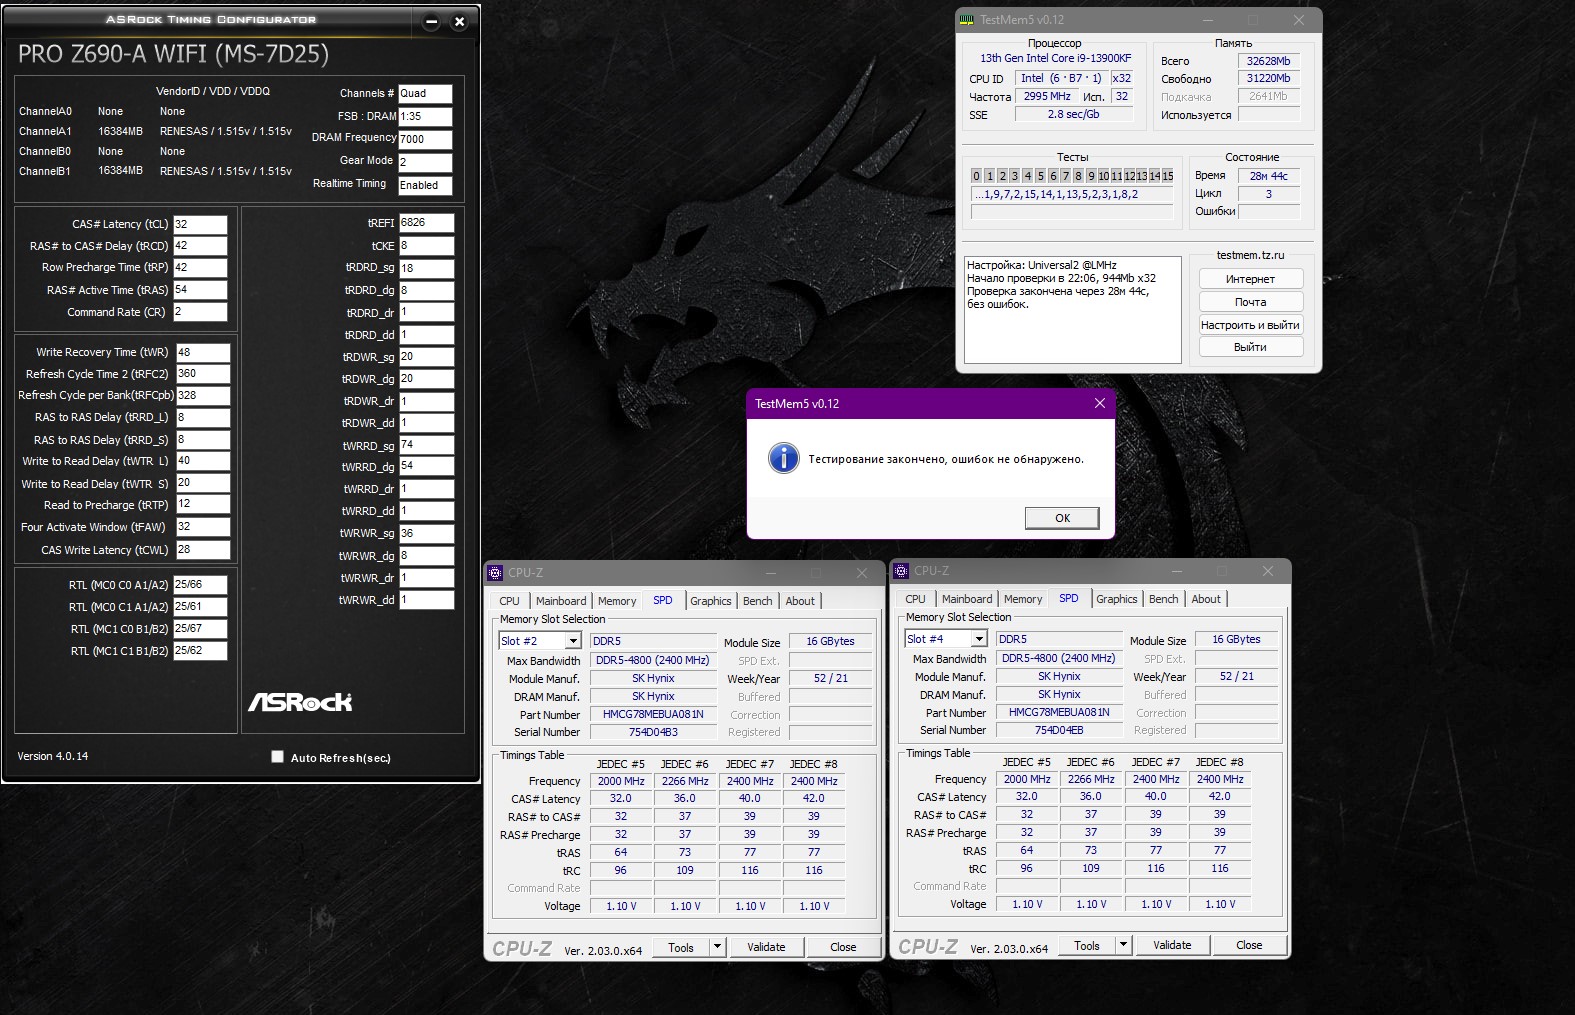Open Memory tab in Slot #4 CPU-Z window
The width and height of the screenshot is (1575, 1015).
click(x=1023, y=599)
